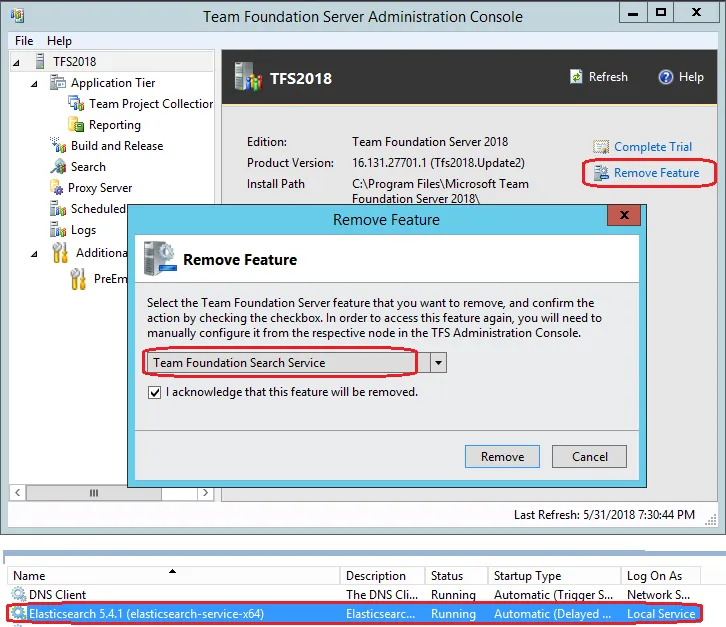This screenshot has width=726, height=627.
Task: Click the Complete Trial certificate icon
Action: pos(601,147)
